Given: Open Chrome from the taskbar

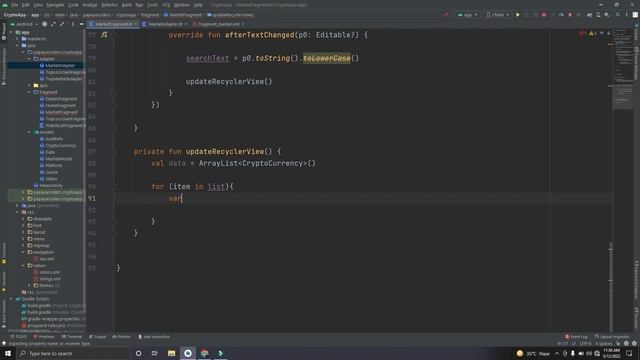Looking at the screenshot, I should [x=204, y=353].
